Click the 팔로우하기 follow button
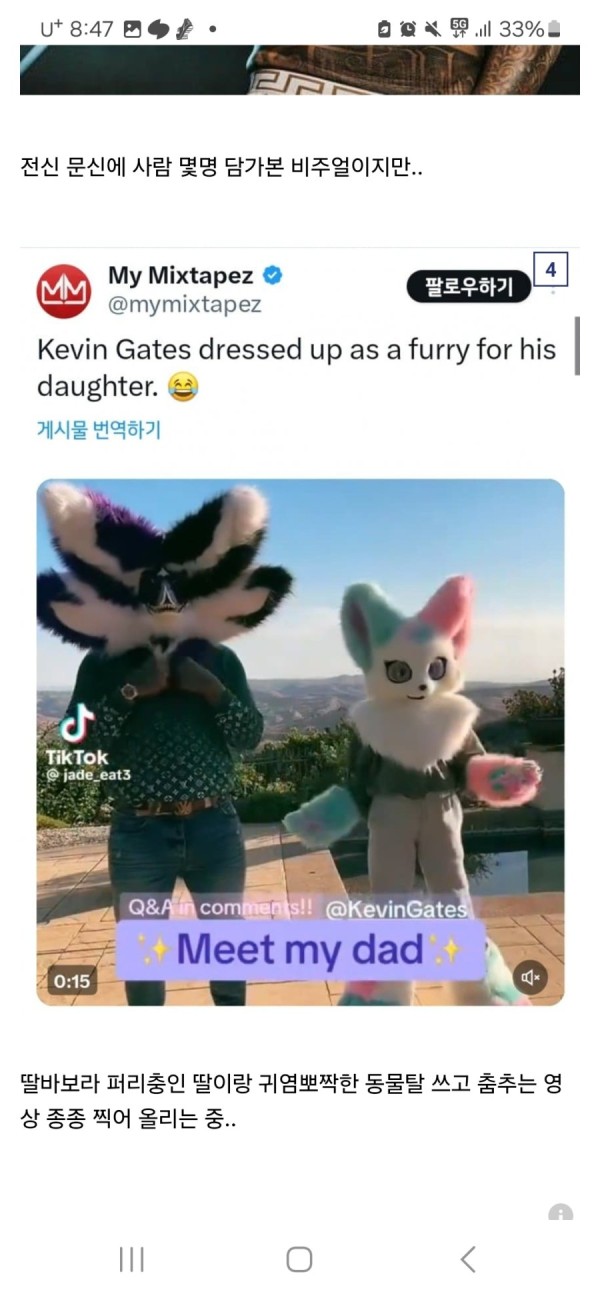 (x=468, y=287)
